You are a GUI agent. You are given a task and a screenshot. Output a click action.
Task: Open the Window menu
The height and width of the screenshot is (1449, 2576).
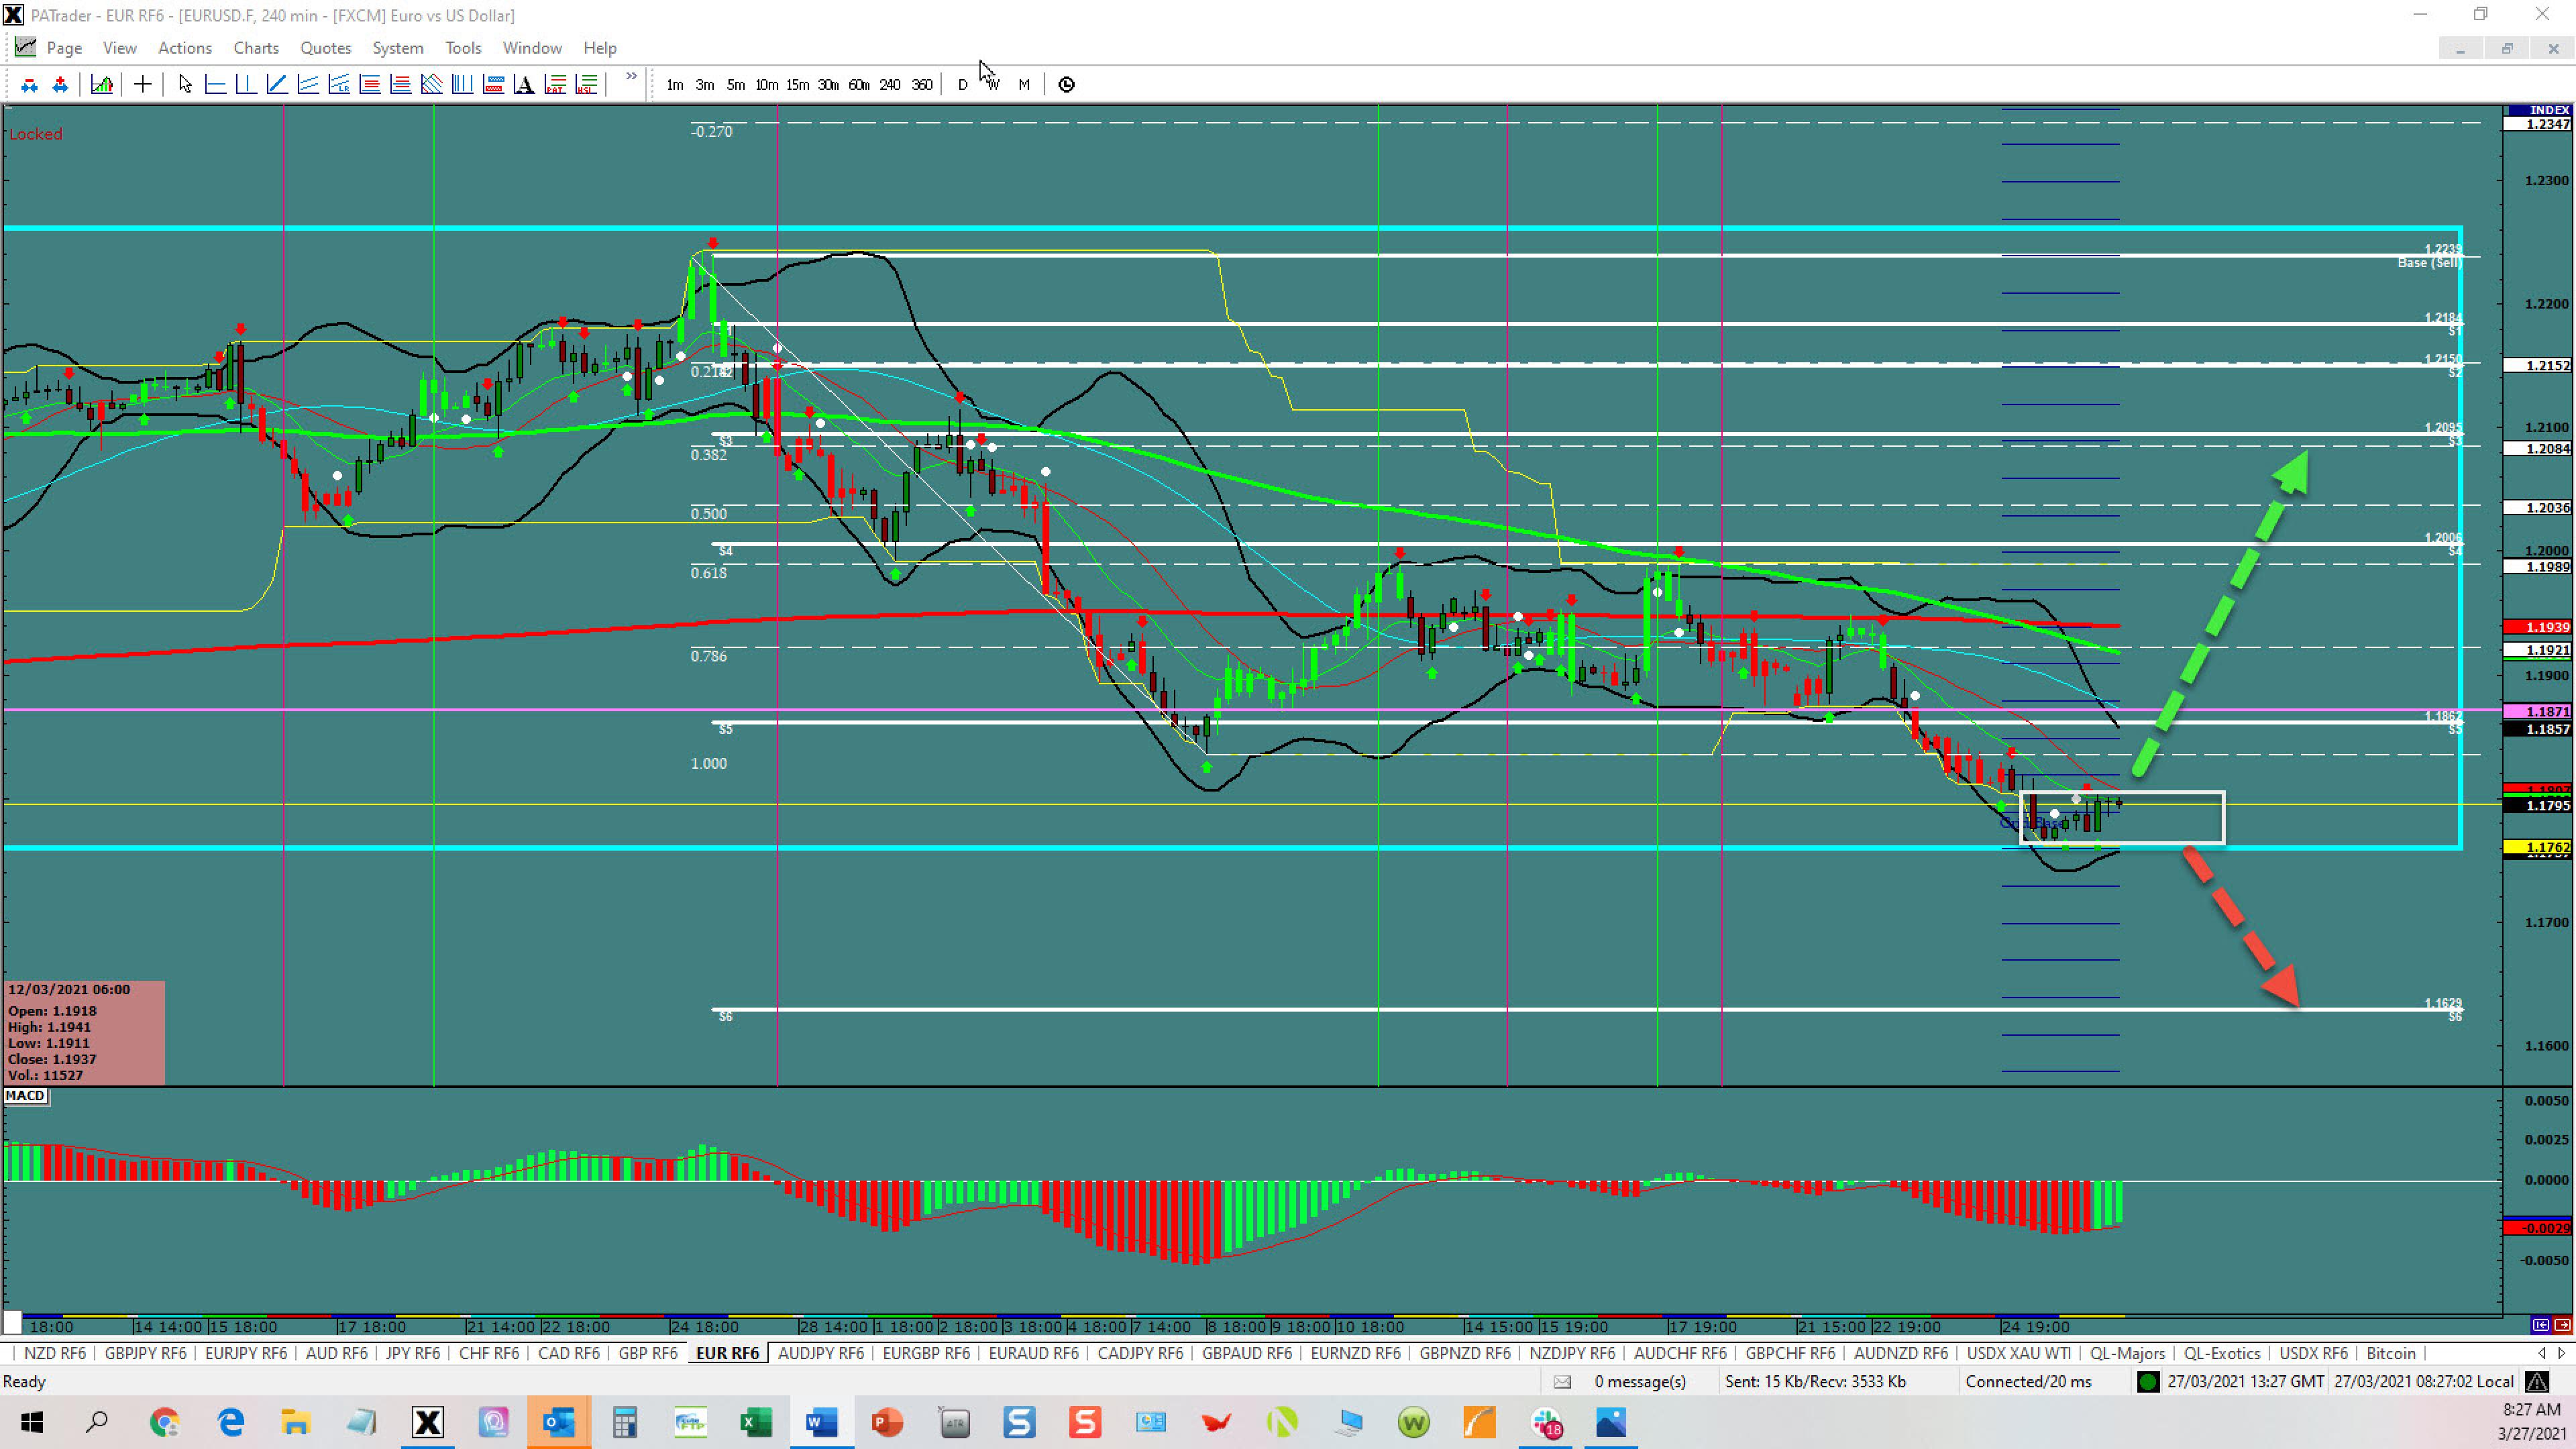[x=532, y=48]
